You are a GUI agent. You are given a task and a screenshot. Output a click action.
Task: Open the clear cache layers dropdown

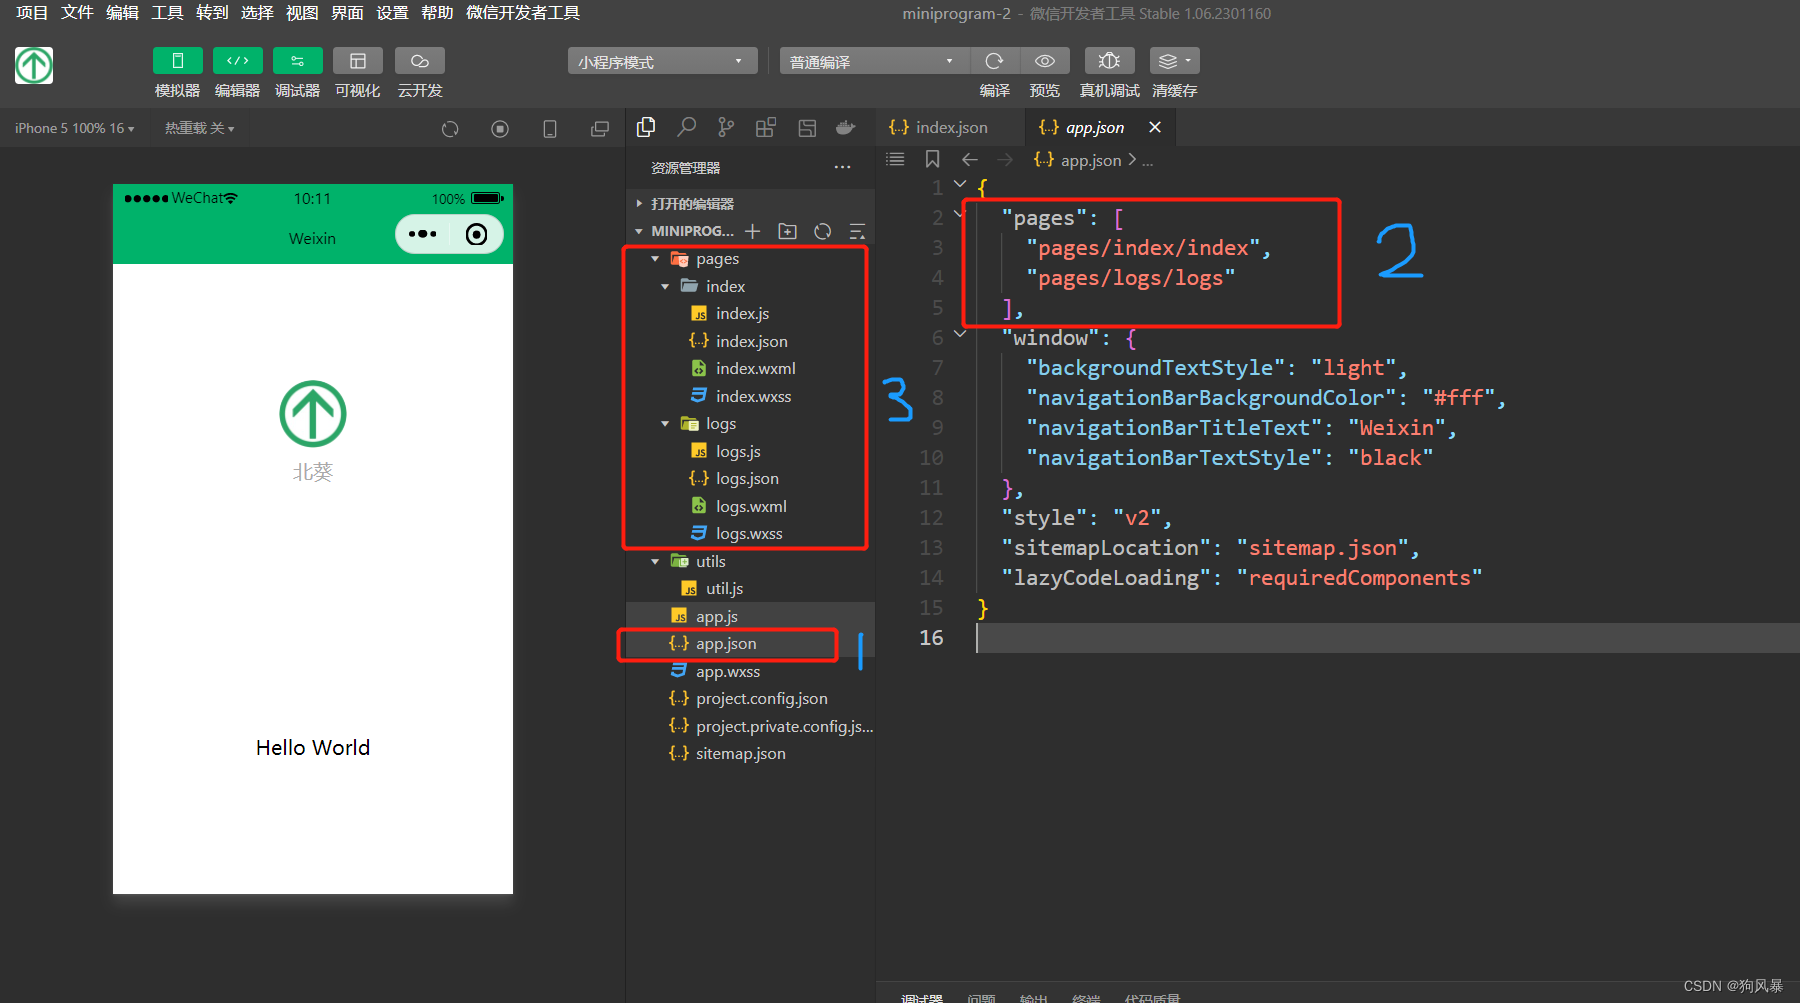pyautogui.click(x=1174, y=61)
